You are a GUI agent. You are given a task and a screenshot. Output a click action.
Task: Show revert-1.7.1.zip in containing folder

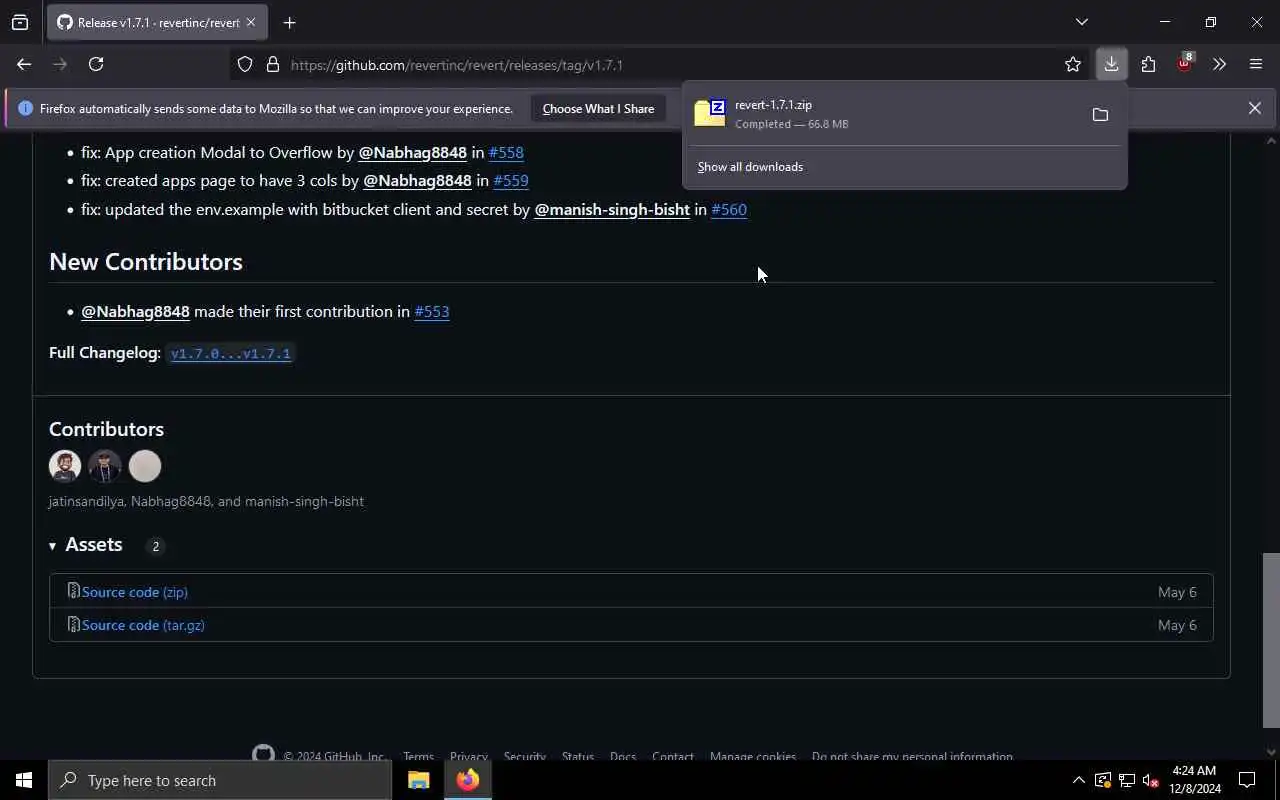1100,115
